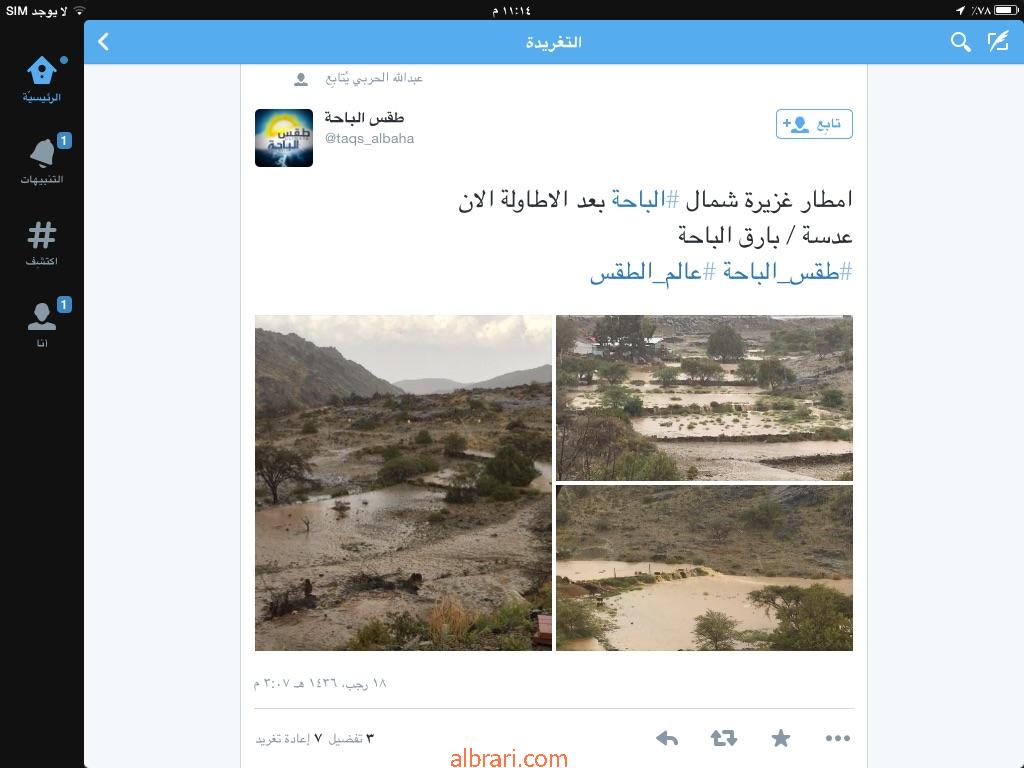
Task: Open the #عالم_الطقس hashtag
Action: [x=653, y=272]
